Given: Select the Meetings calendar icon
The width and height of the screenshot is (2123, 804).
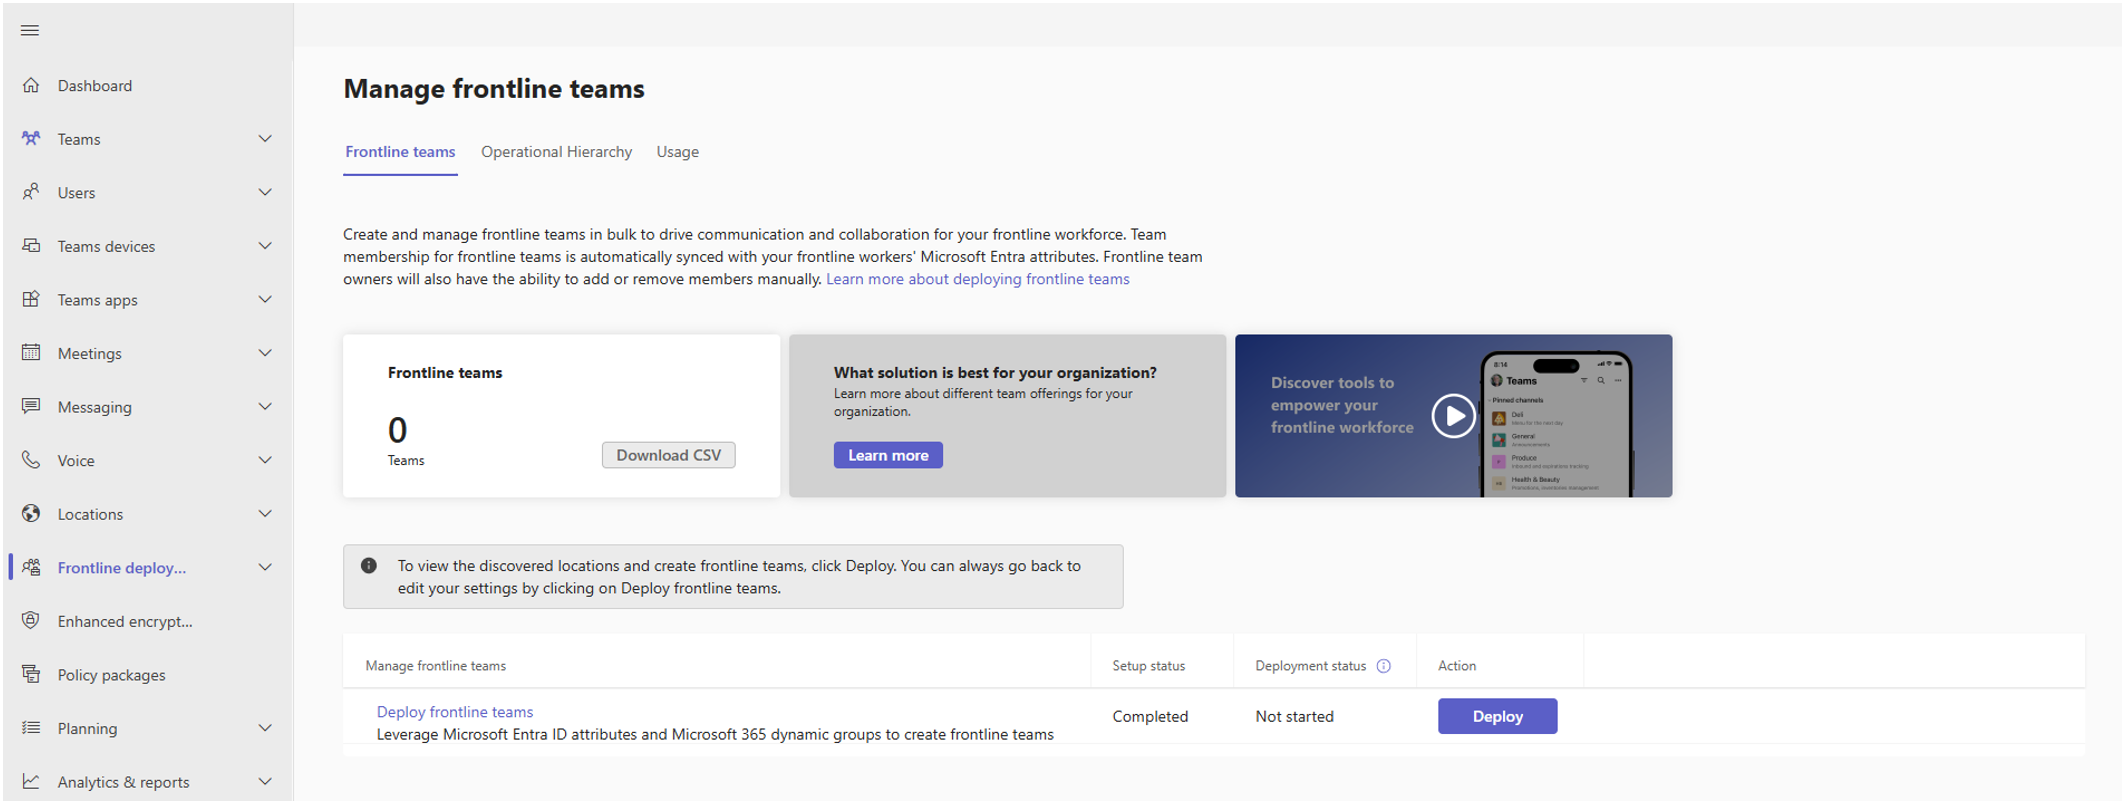Looking at the screenshot, I should pos(31,352).
